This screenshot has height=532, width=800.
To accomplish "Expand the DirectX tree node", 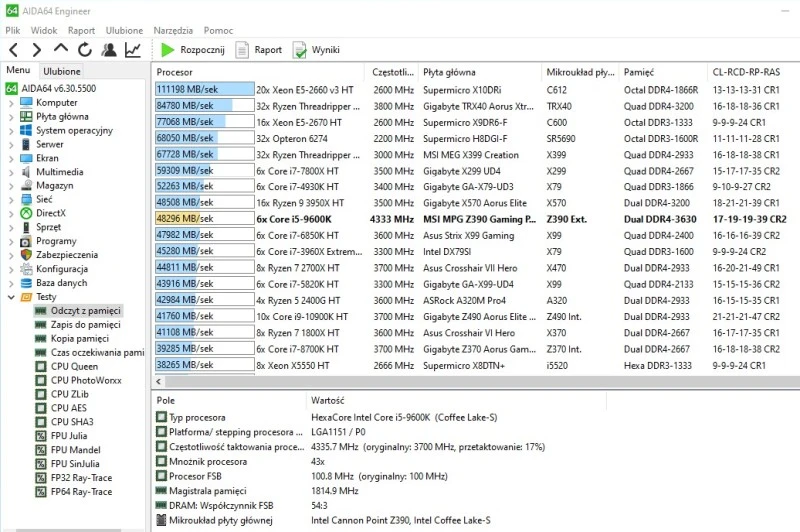I will coord(11,213).
